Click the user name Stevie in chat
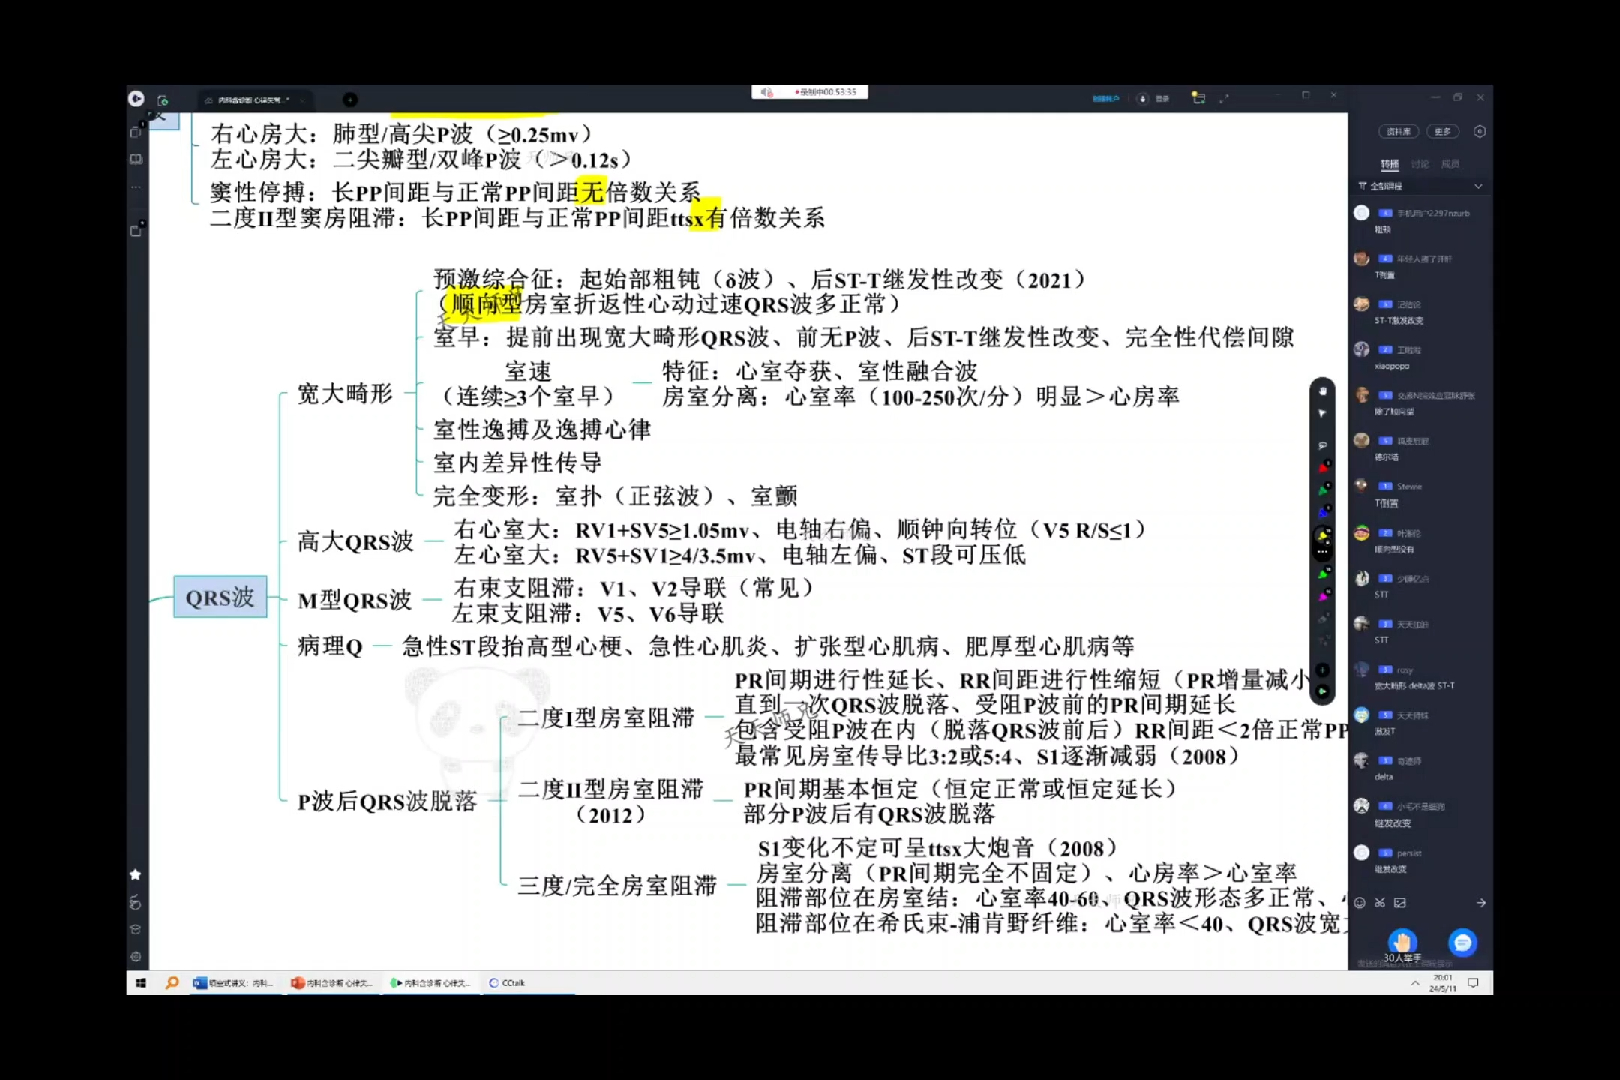Screen dimensions: 1620x1080 coord(1410,487)
